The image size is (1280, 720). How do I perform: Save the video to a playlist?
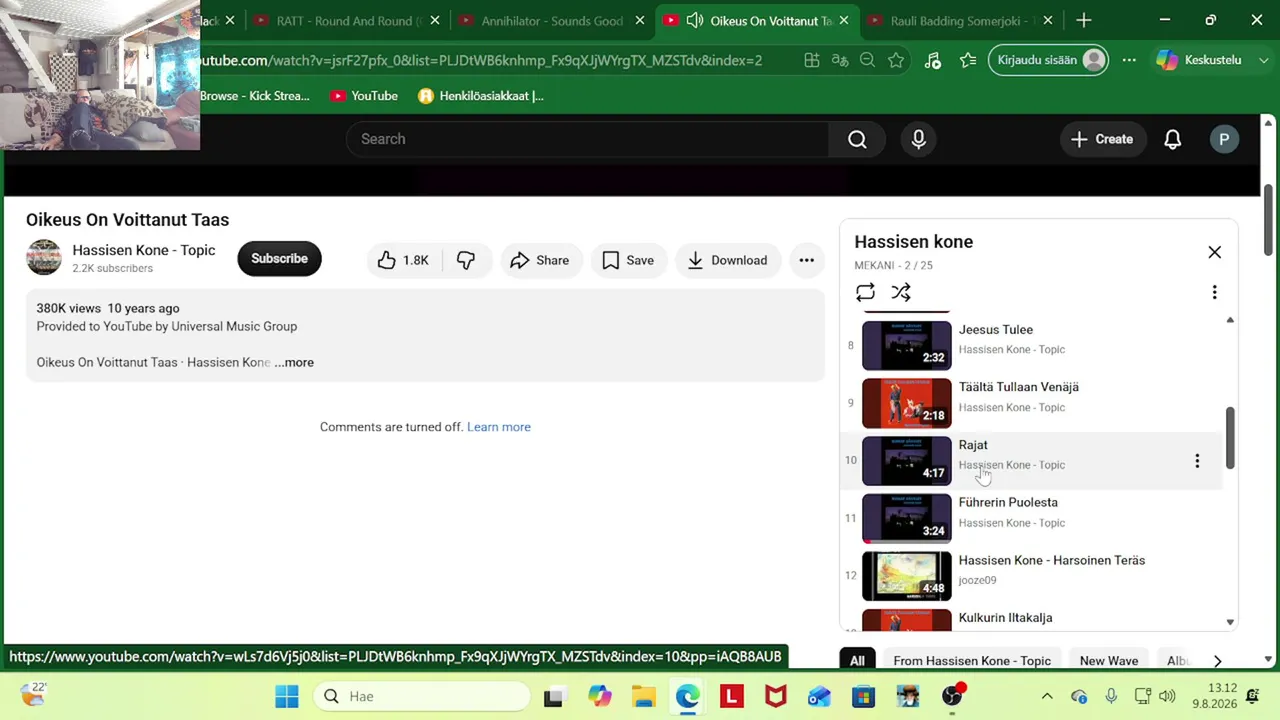click(629, 260)
